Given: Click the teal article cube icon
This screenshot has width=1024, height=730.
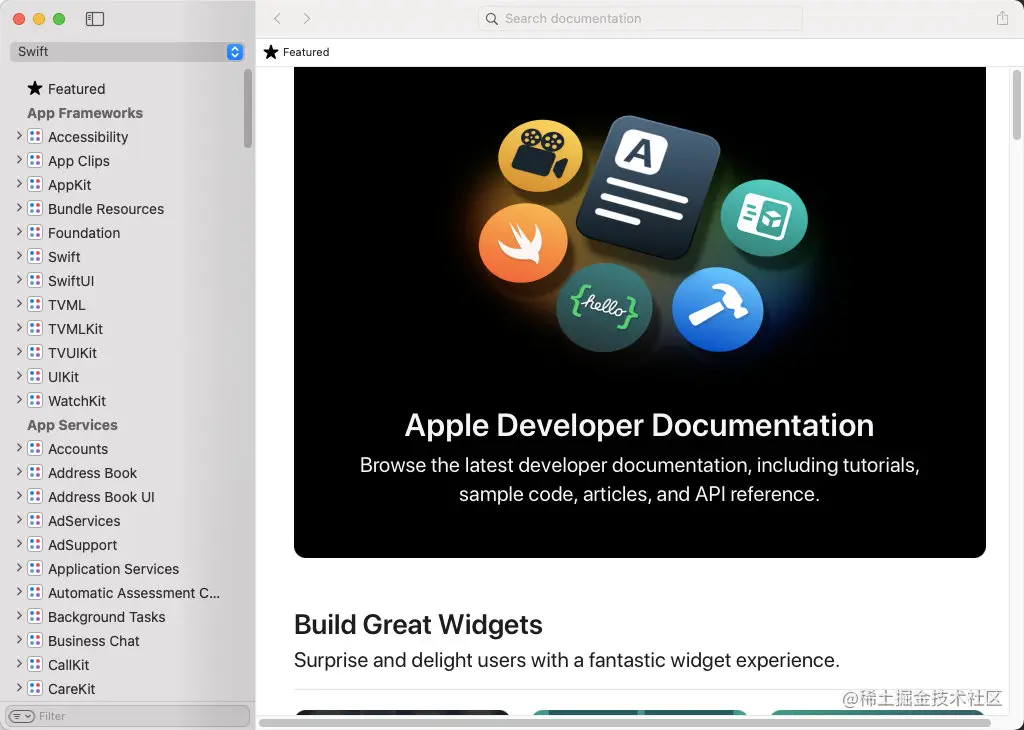Looking at the screenshot, I should coord(764,217).
